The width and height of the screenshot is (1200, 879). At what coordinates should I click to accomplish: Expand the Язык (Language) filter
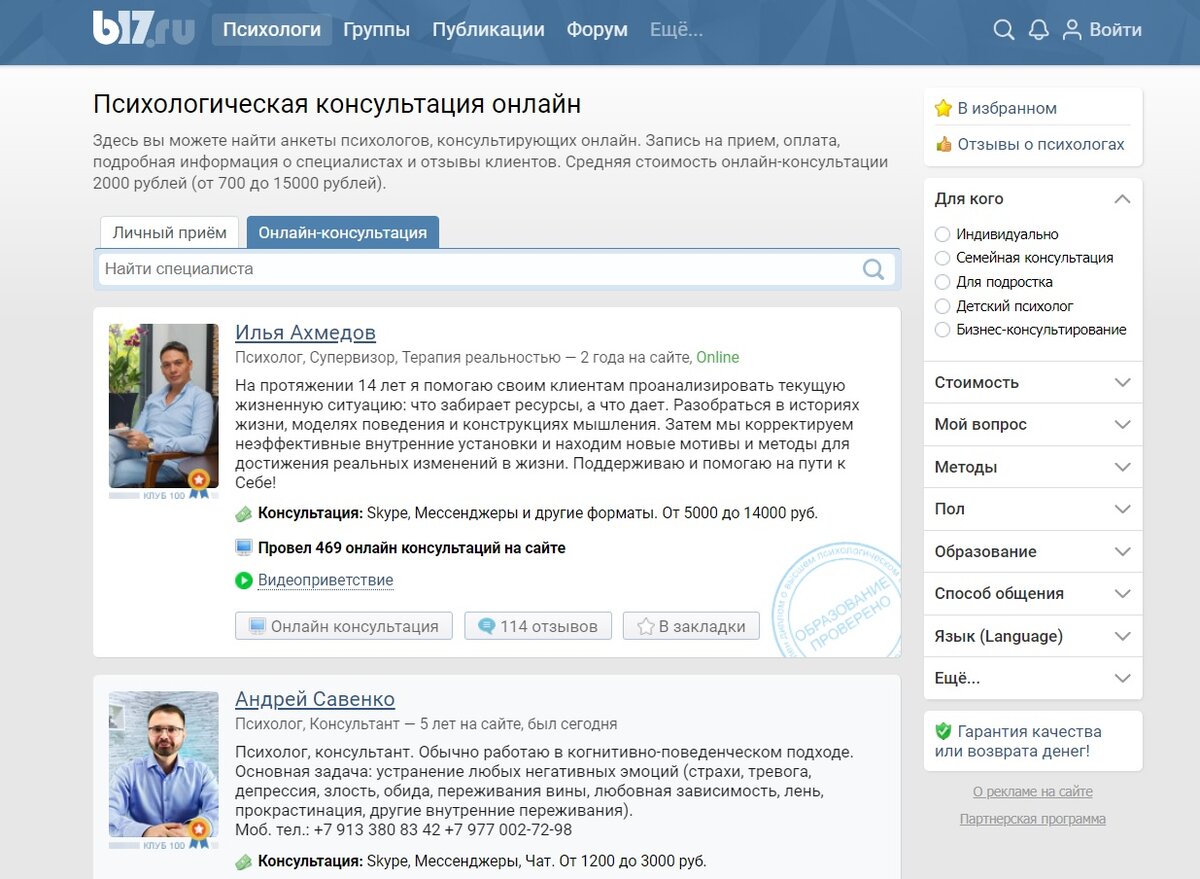tap(1033, 636)
